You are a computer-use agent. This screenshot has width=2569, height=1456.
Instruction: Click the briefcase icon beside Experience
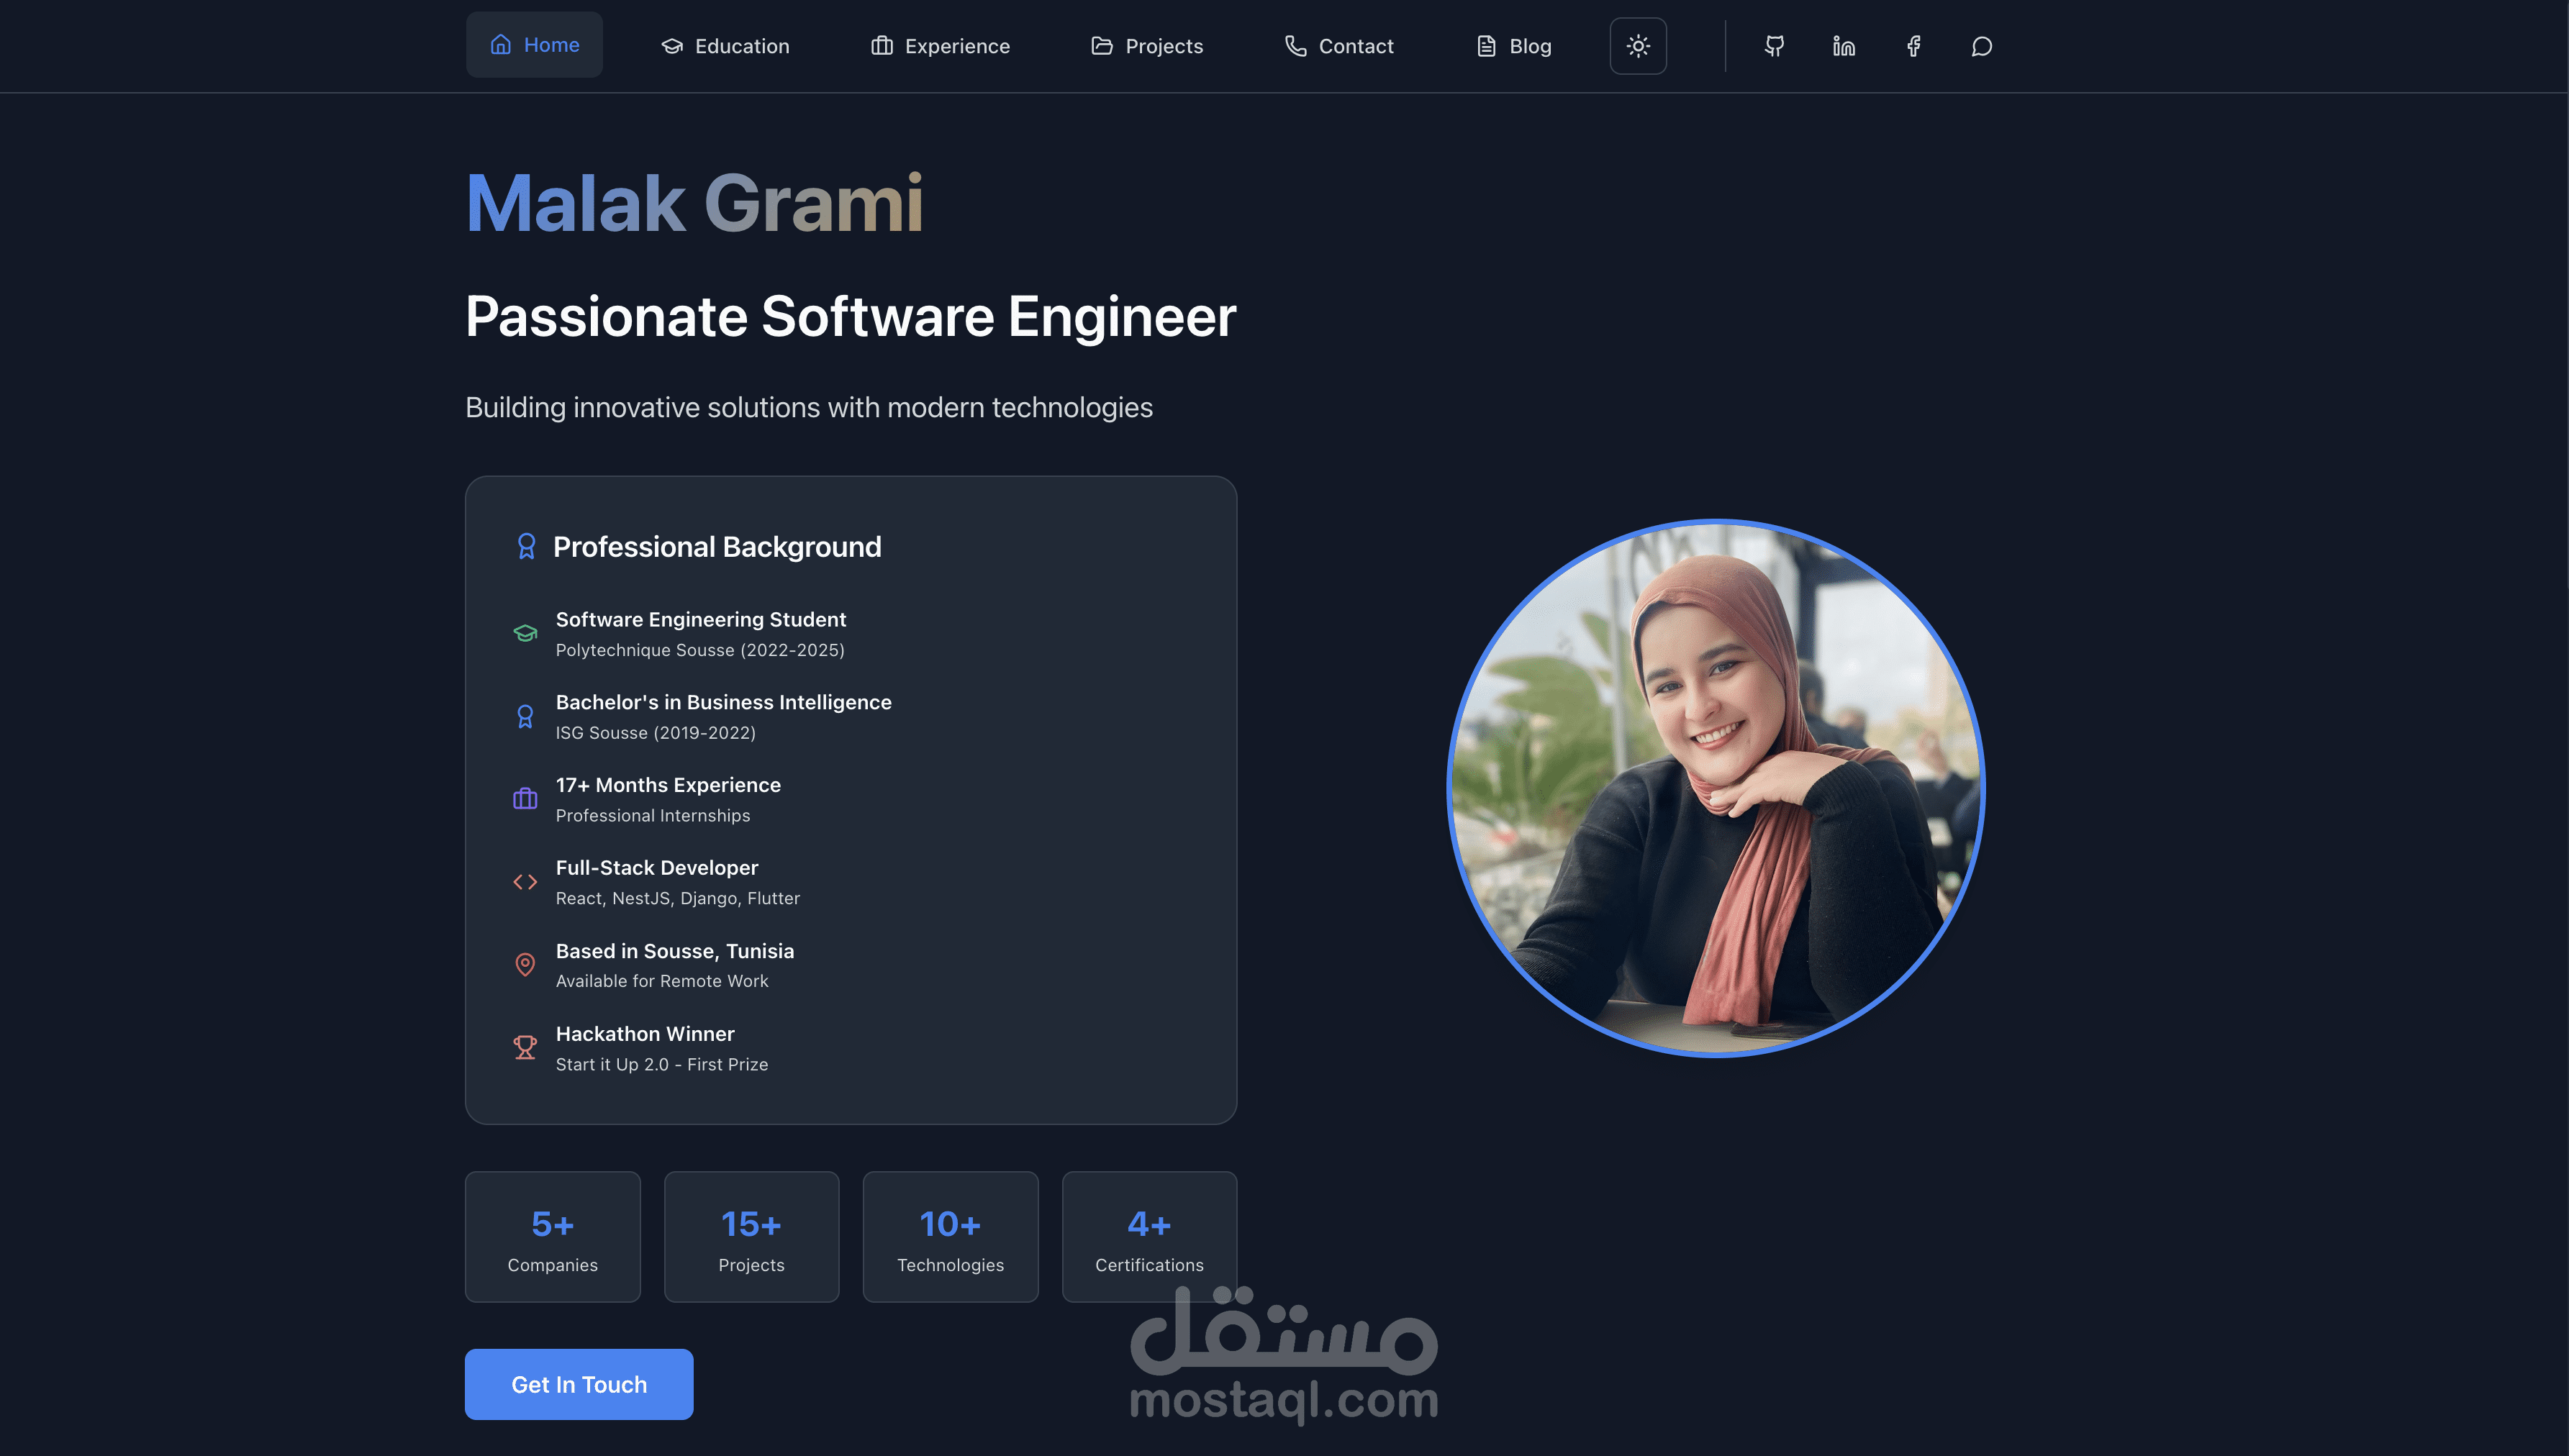(883, 45)
